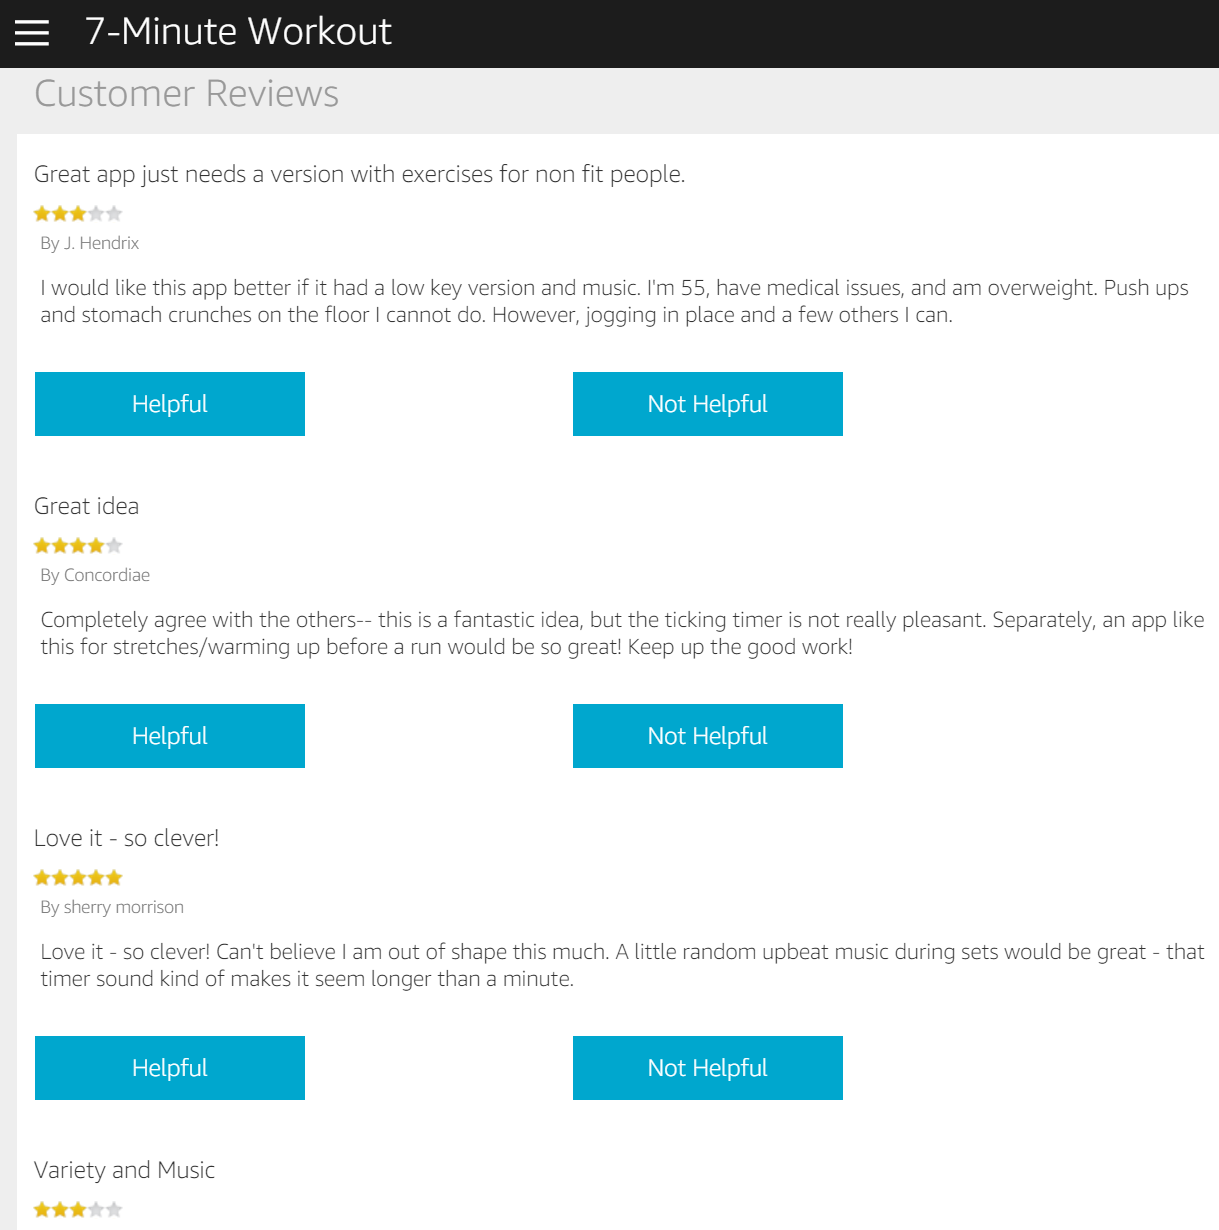Viewport: 1219px width, 1230px height.
Task: Mark J. Hendrix's review as Not Helpful
Action: click(x=707, y=404)
